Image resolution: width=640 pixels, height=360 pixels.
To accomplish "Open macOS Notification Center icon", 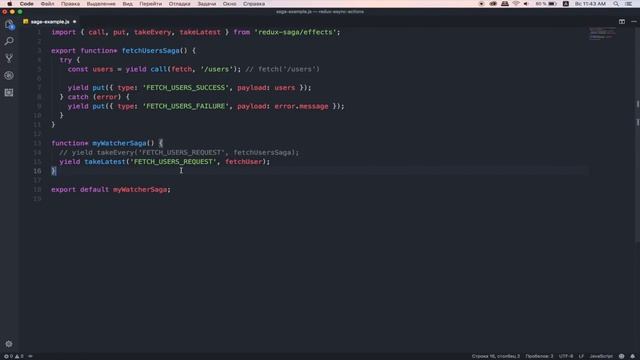I will [x=629, y=4].
